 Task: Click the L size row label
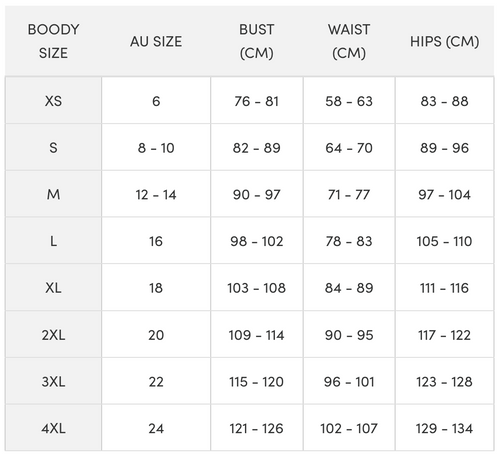53,240
